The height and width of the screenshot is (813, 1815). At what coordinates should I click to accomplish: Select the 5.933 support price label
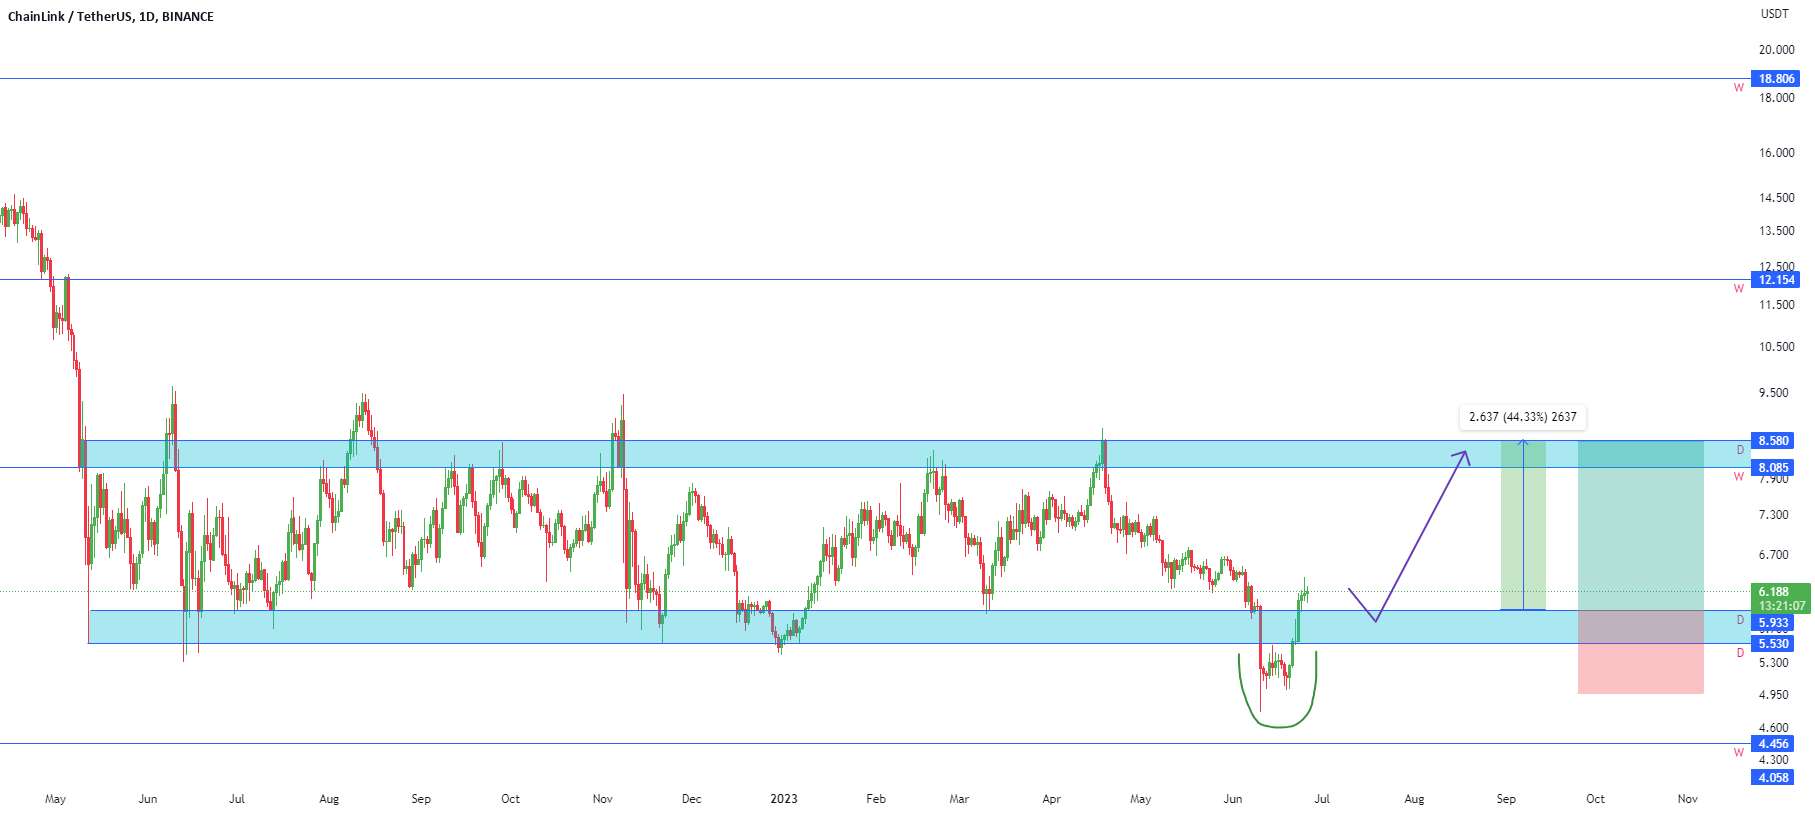point(1774,623)
